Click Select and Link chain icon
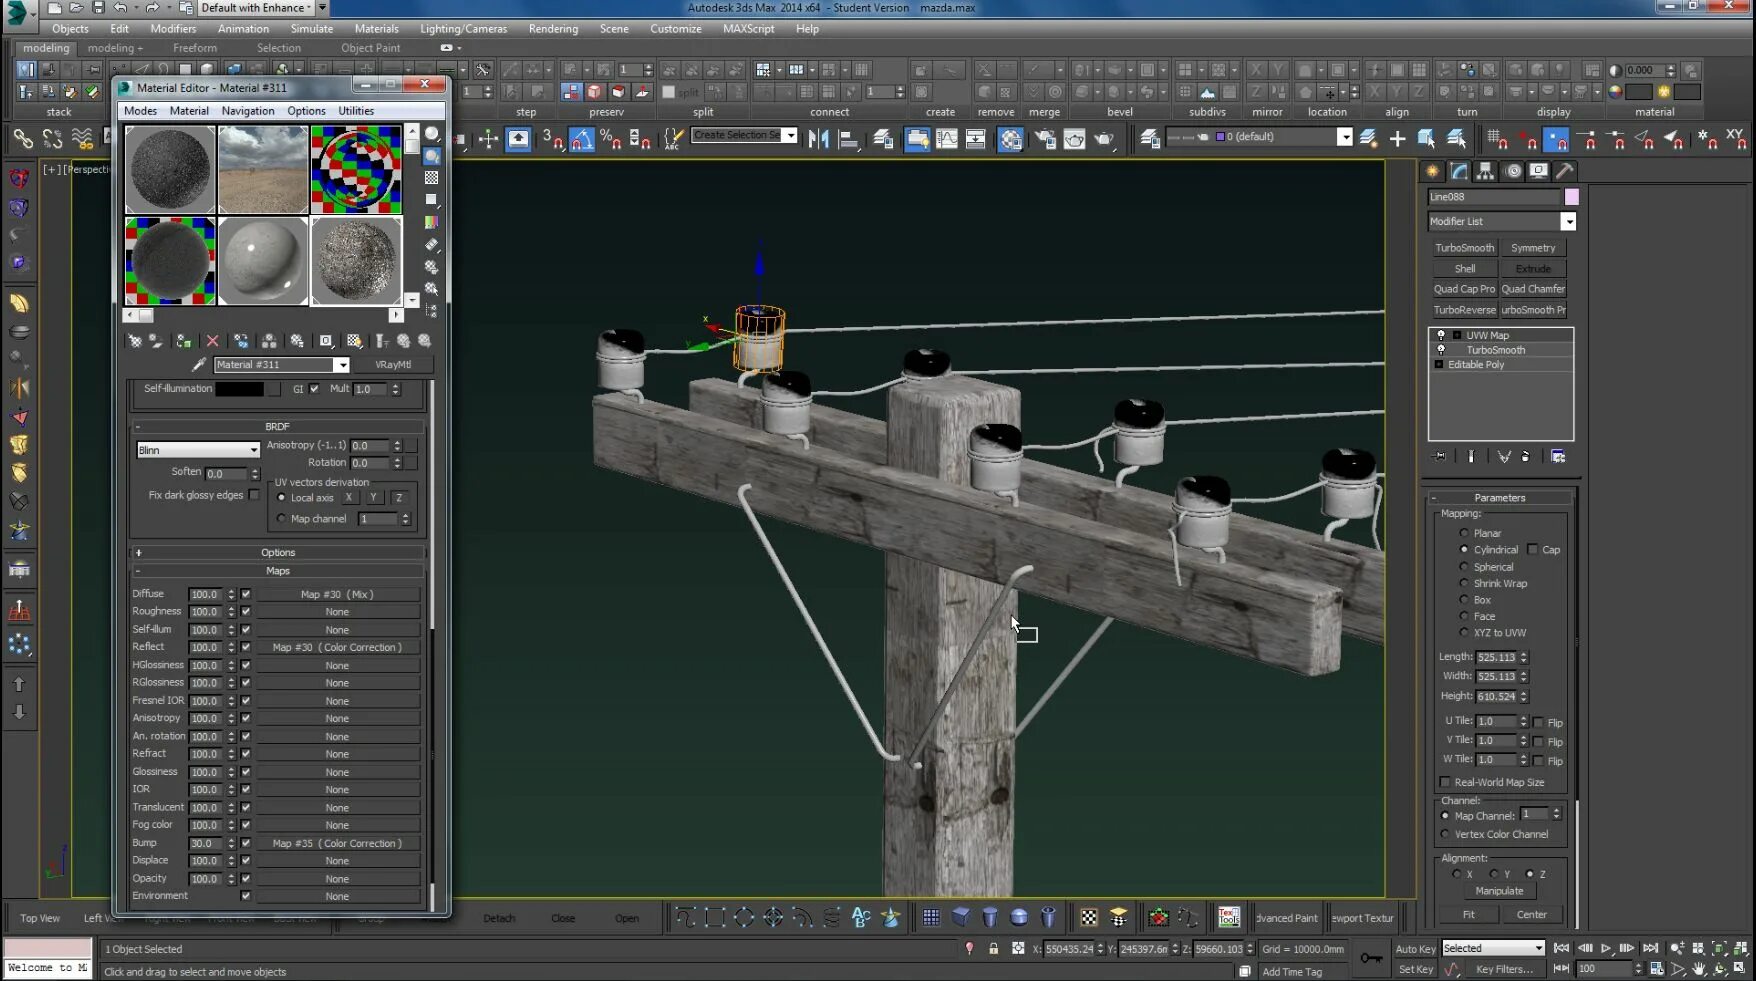The width and height of the screenshot is (1756, 981). [x=22, y=138]
